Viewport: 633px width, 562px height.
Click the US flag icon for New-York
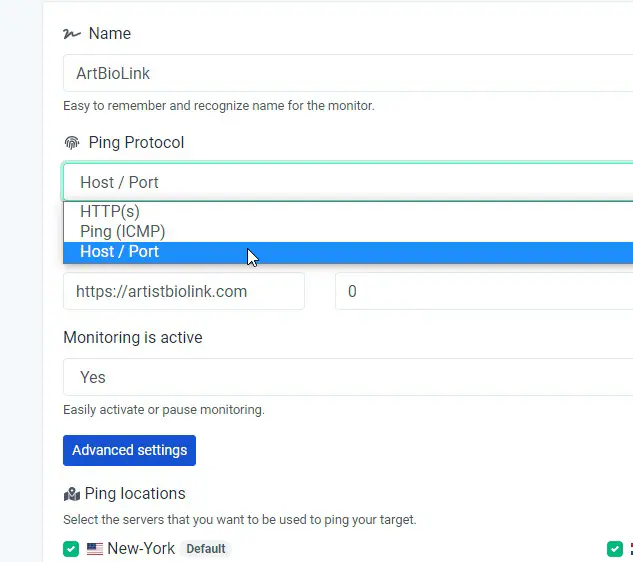(x=95, y=549)
